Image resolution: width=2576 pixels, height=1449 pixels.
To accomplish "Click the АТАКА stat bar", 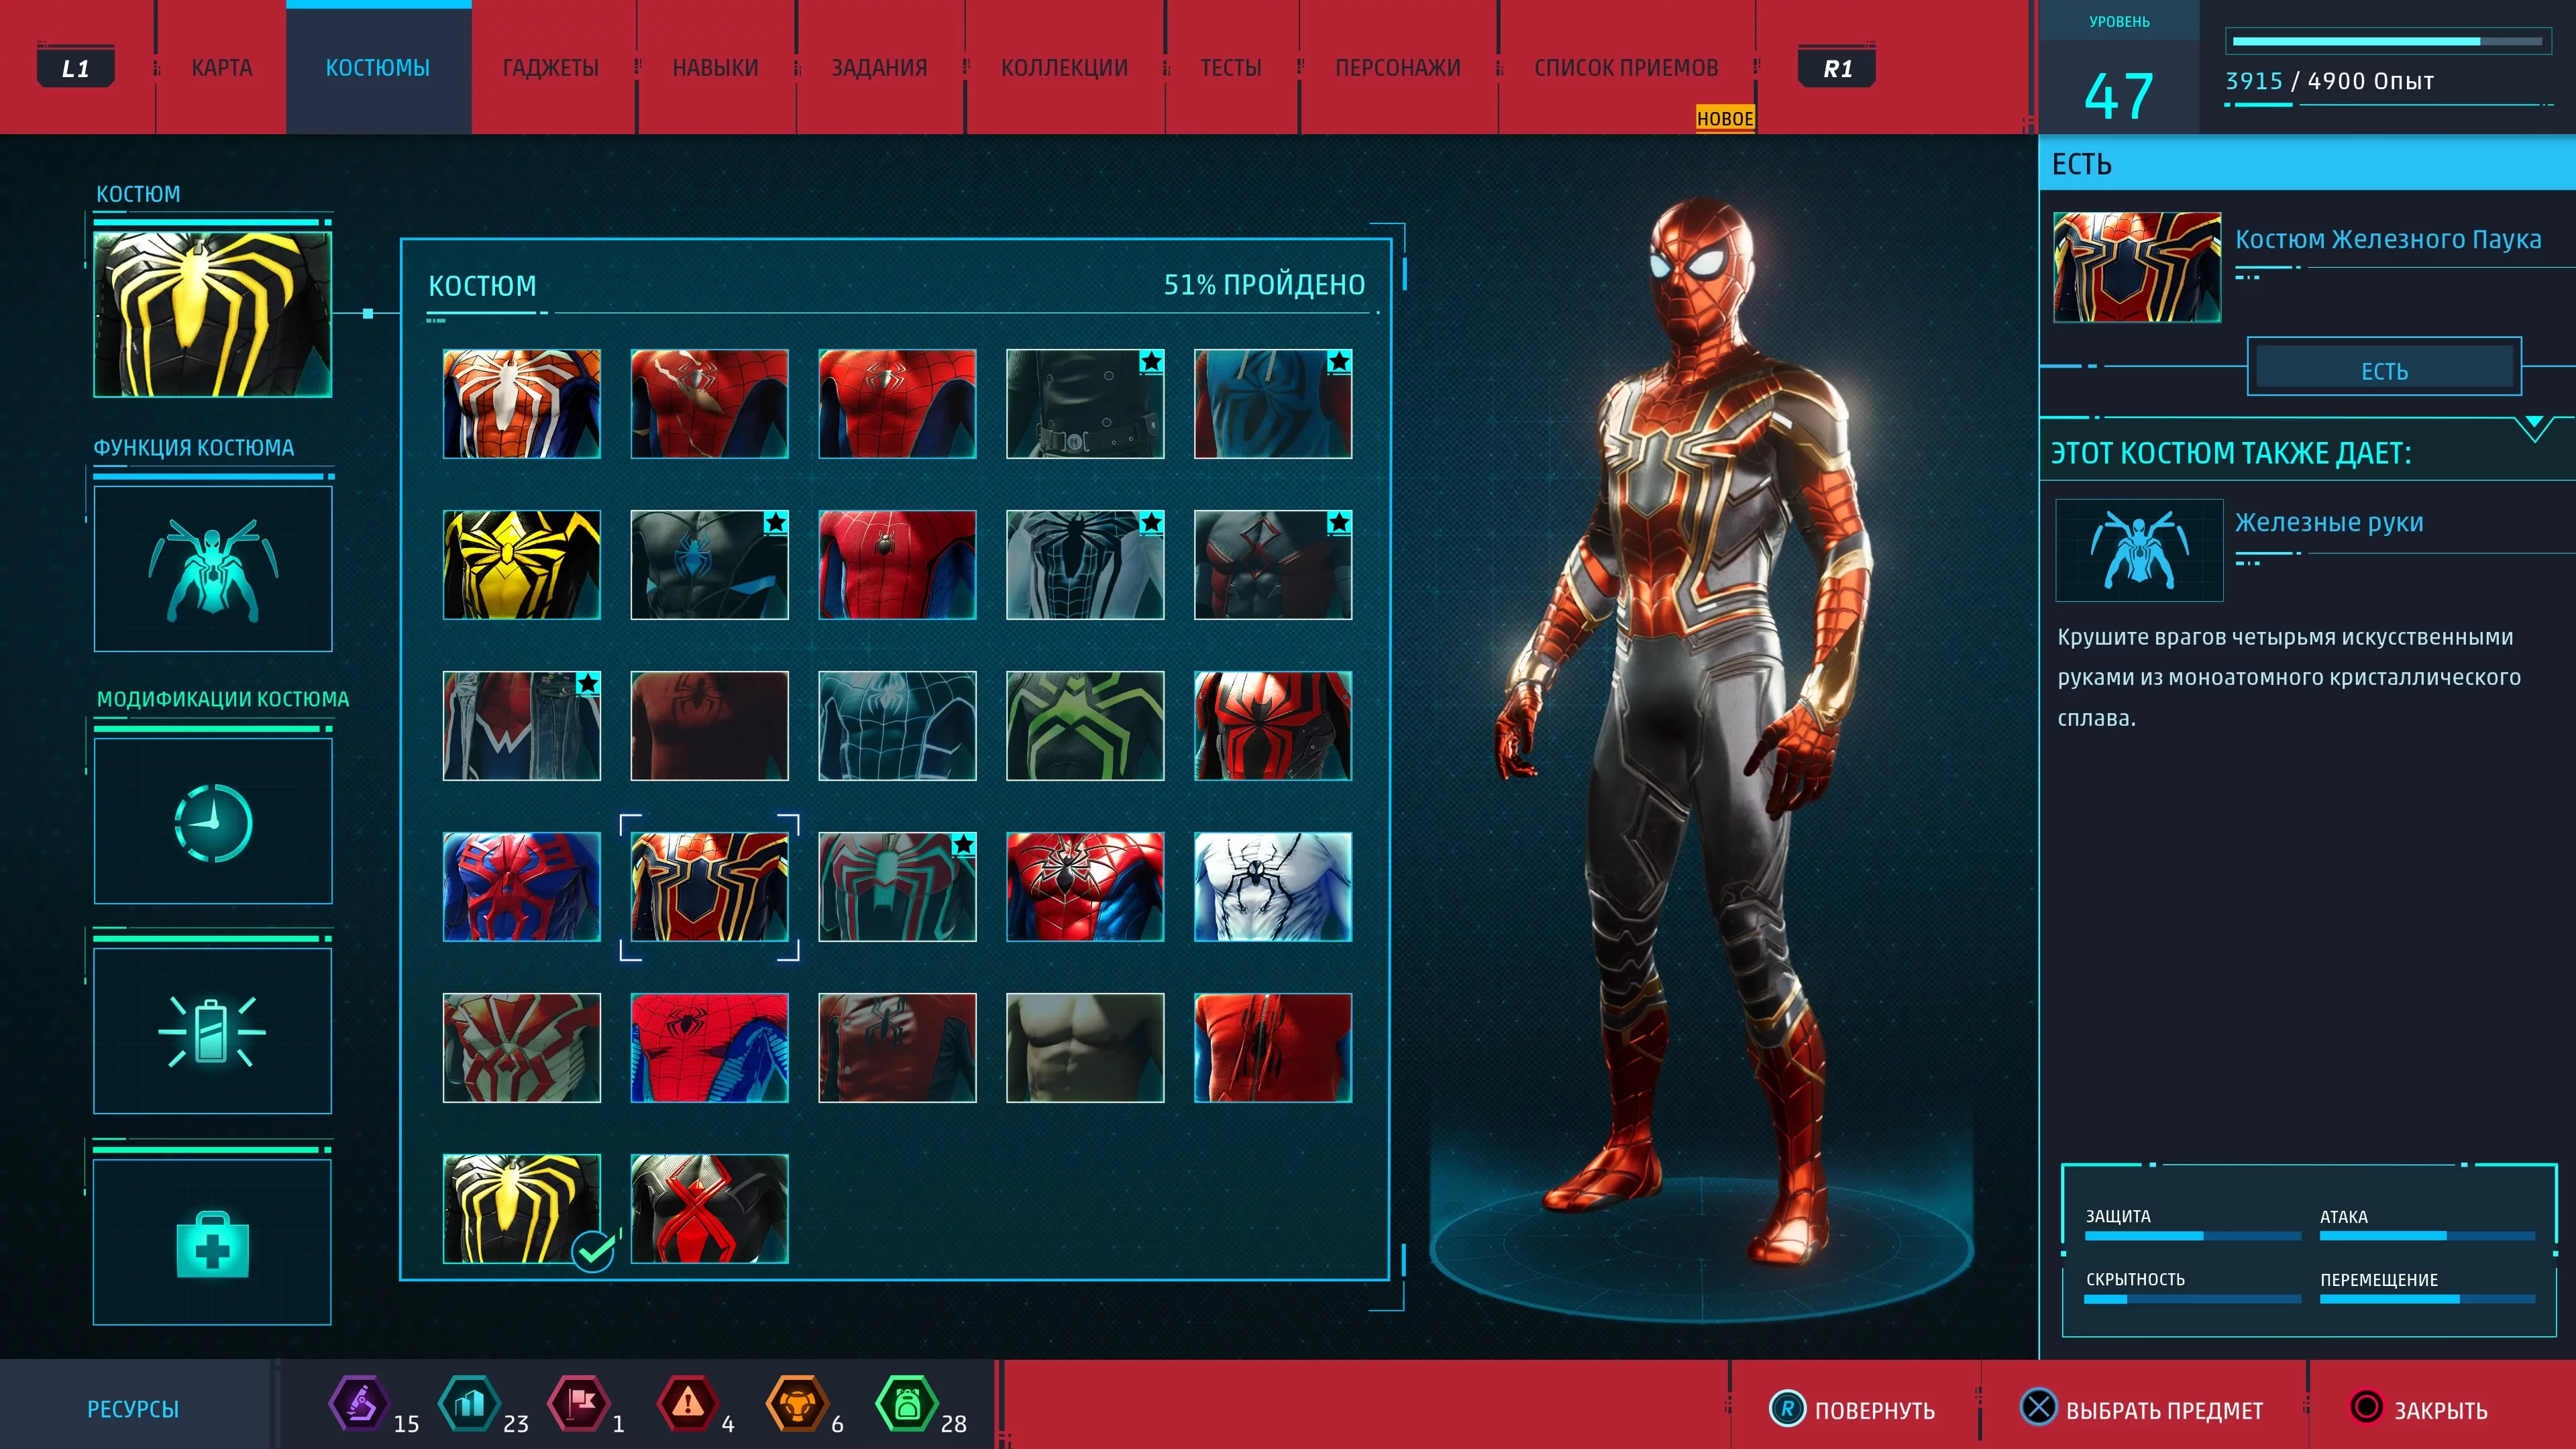I will (x=2427, y=1236).
